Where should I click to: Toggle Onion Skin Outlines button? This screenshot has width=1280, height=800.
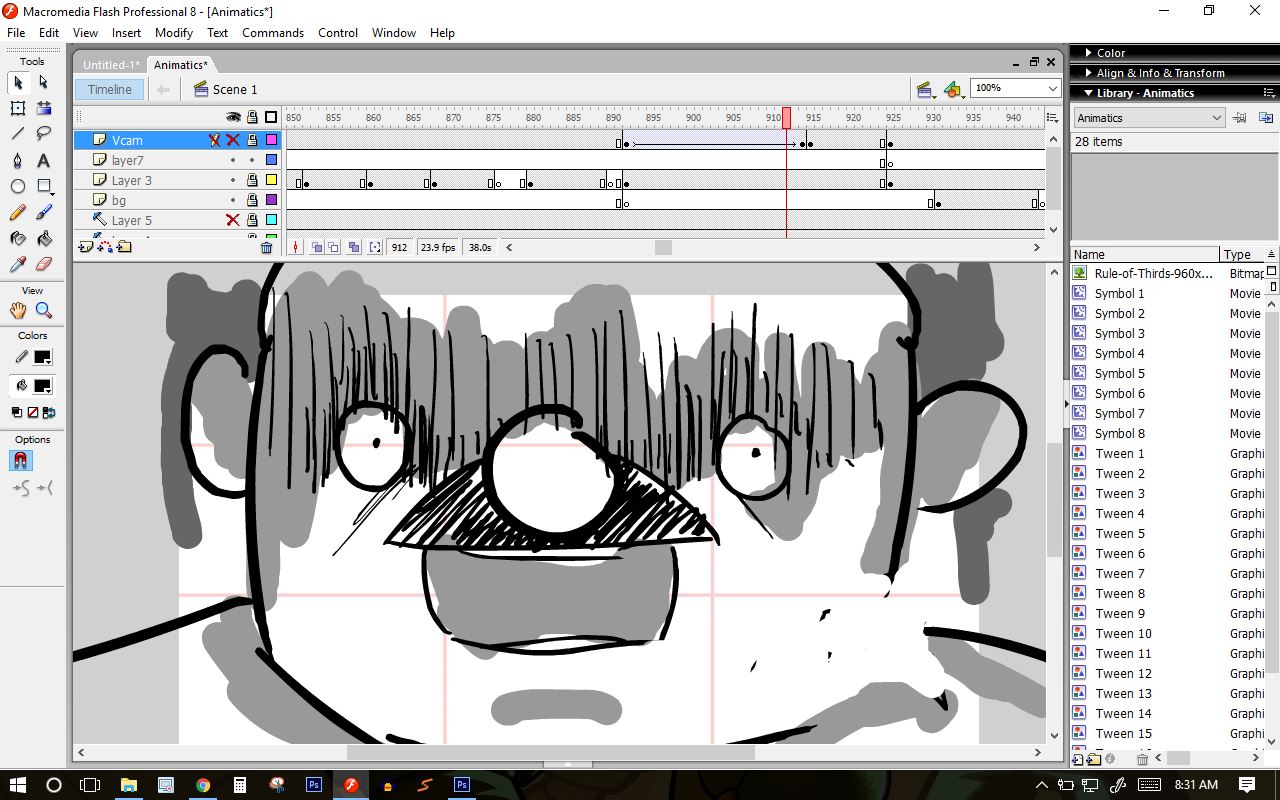coord(334,247)
